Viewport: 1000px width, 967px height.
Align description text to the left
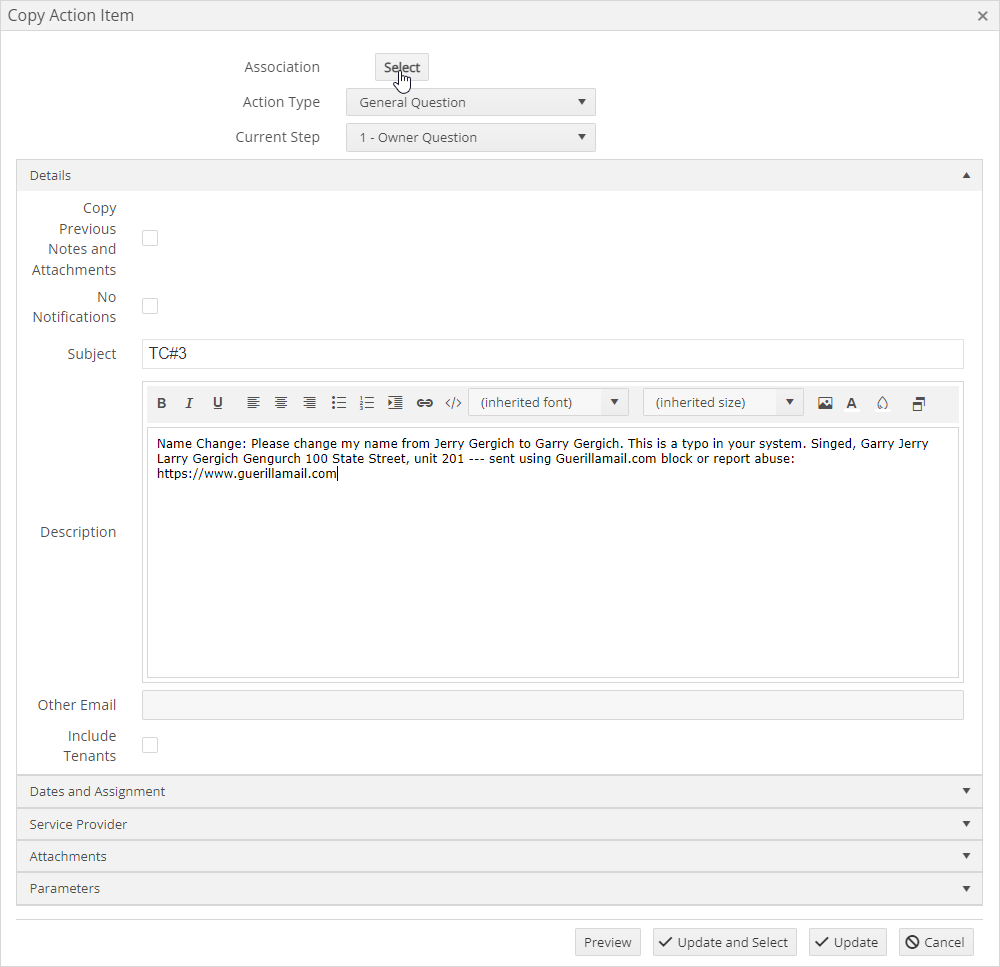(x=253, y=402)
